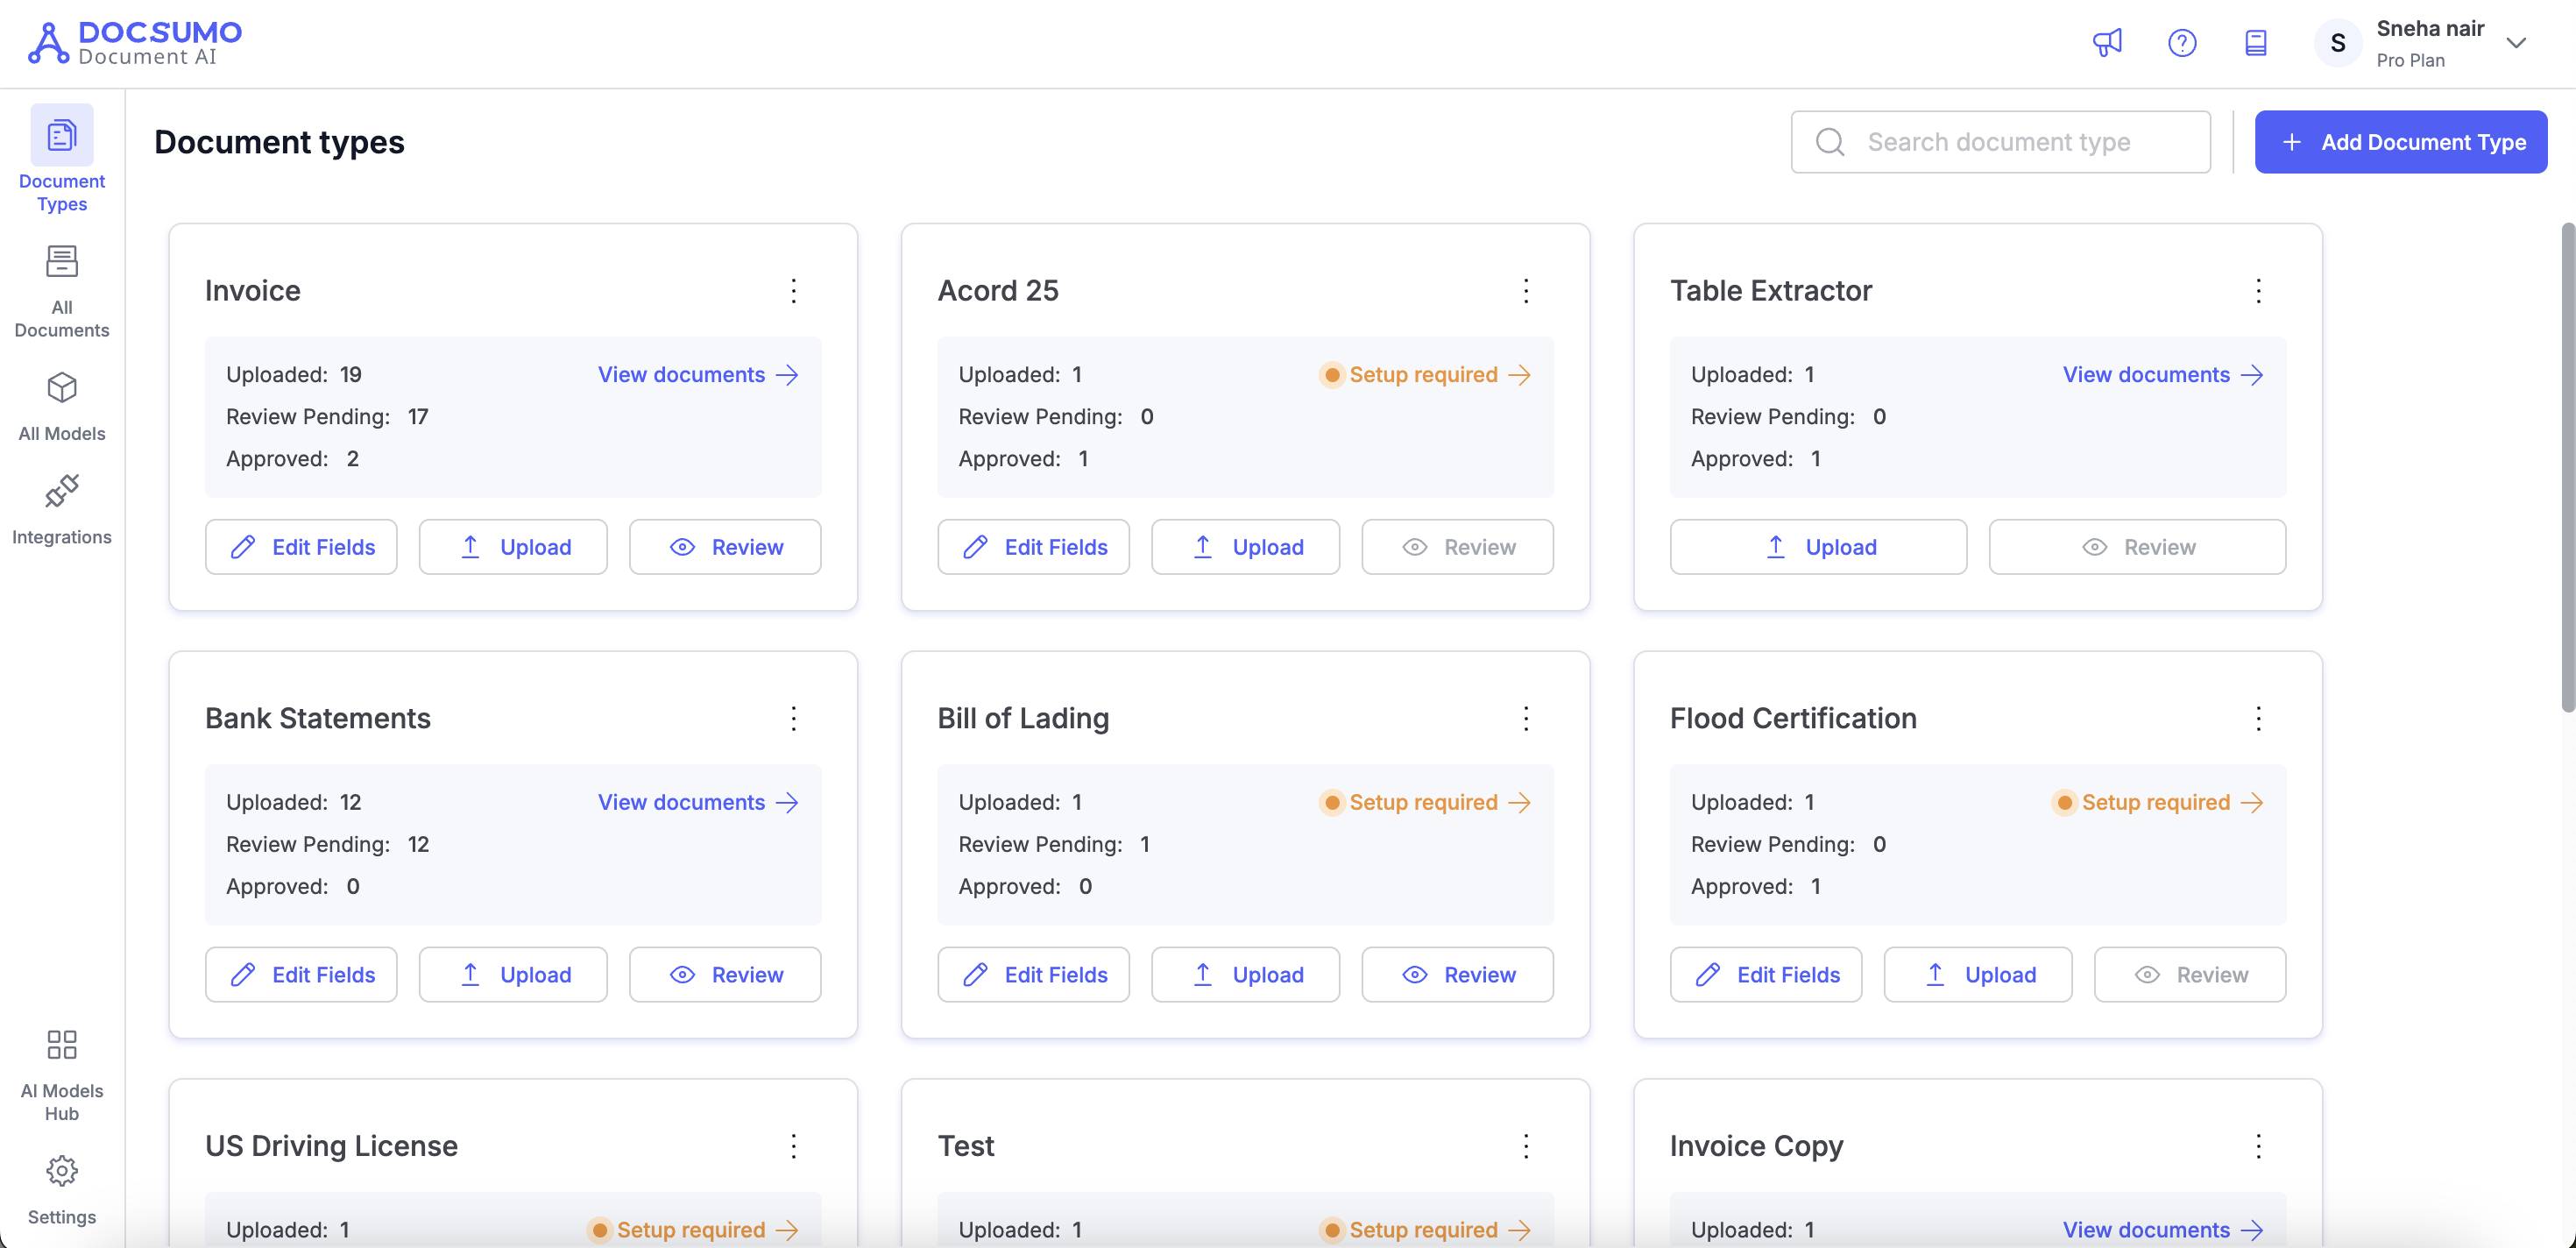This screenshot has width=2576, height=1248.
Task: Click Setup required on US Driving License card
Action: tap(694, 1230)
